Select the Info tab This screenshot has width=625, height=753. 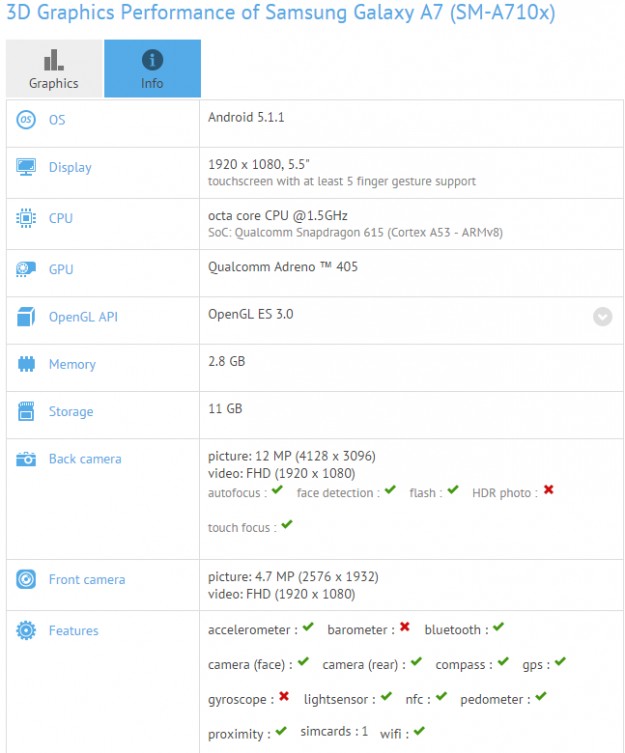click(152, 69)
